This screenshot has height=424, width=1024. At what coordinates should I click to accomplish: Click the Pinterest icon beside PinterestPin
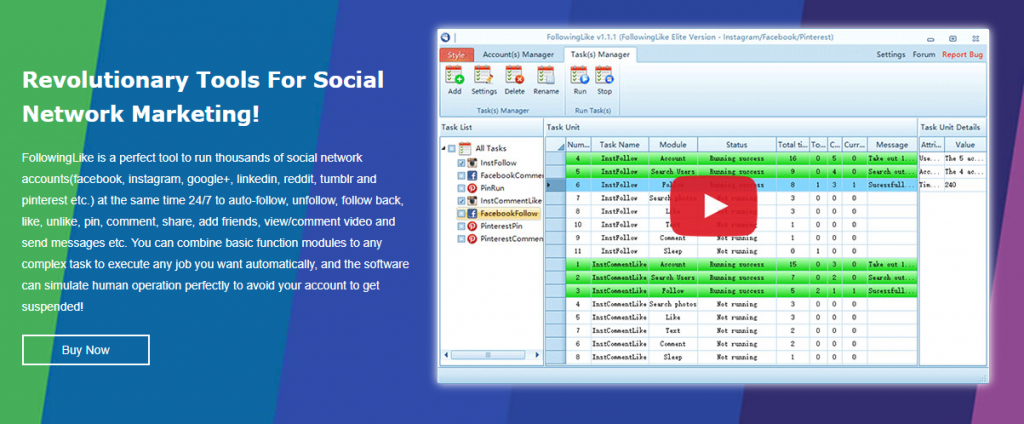click(x=472, y=226)
